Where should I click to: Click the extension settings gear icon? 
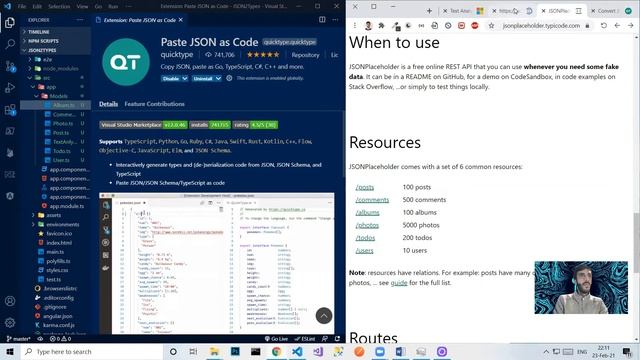[x=229, y=78]
